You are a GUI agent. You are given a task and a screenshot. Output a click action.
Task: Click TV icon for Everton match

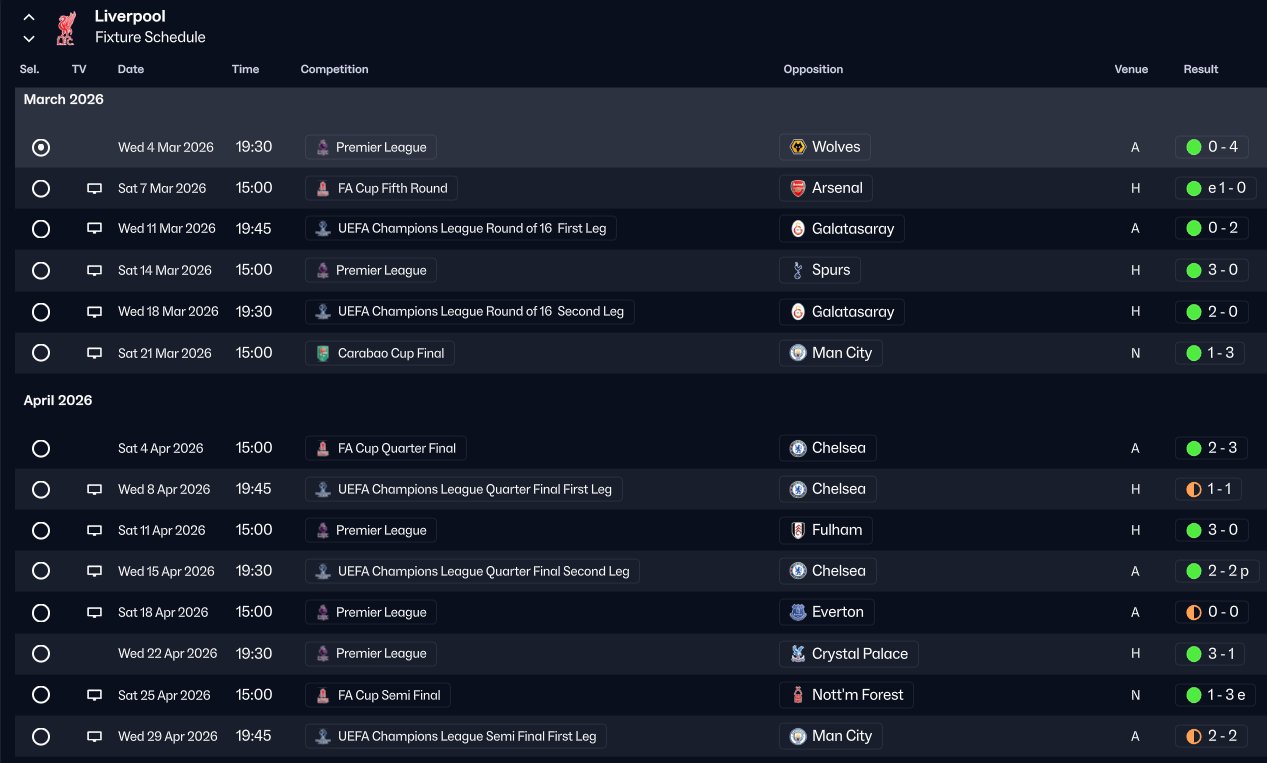coord(95,612)
